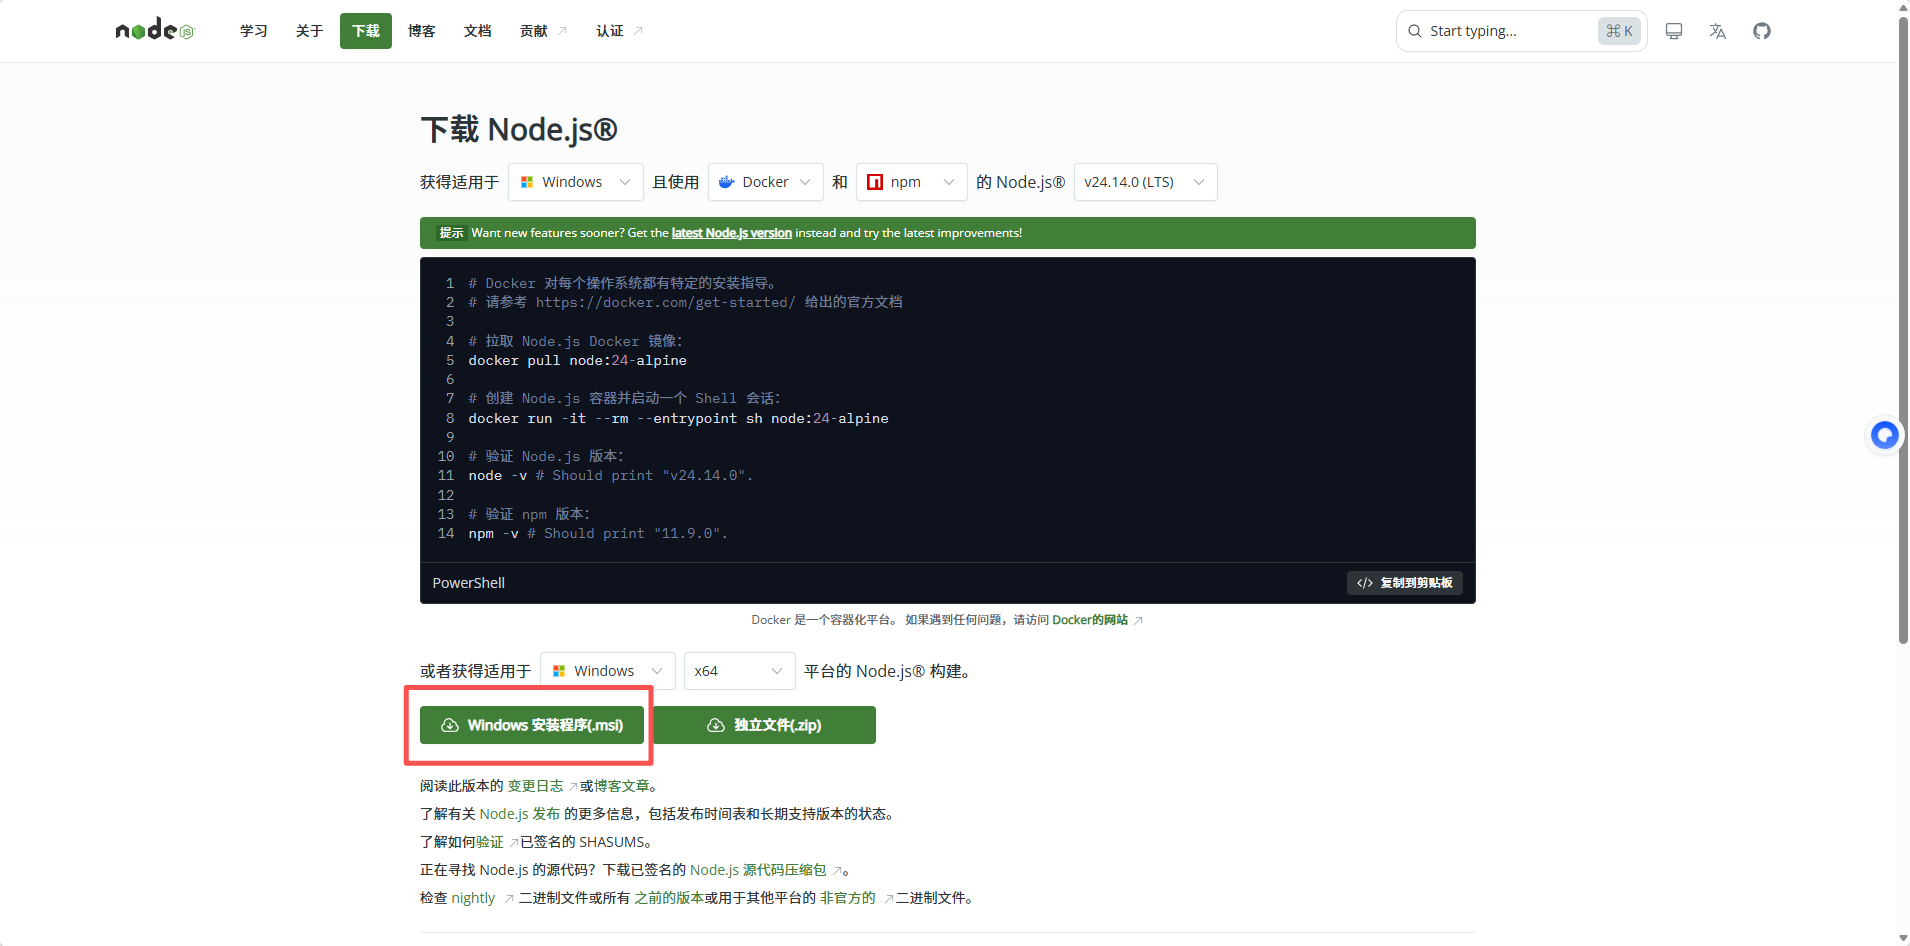
Task: Click the docker run entrypoint code line
Action: (678, 419)
